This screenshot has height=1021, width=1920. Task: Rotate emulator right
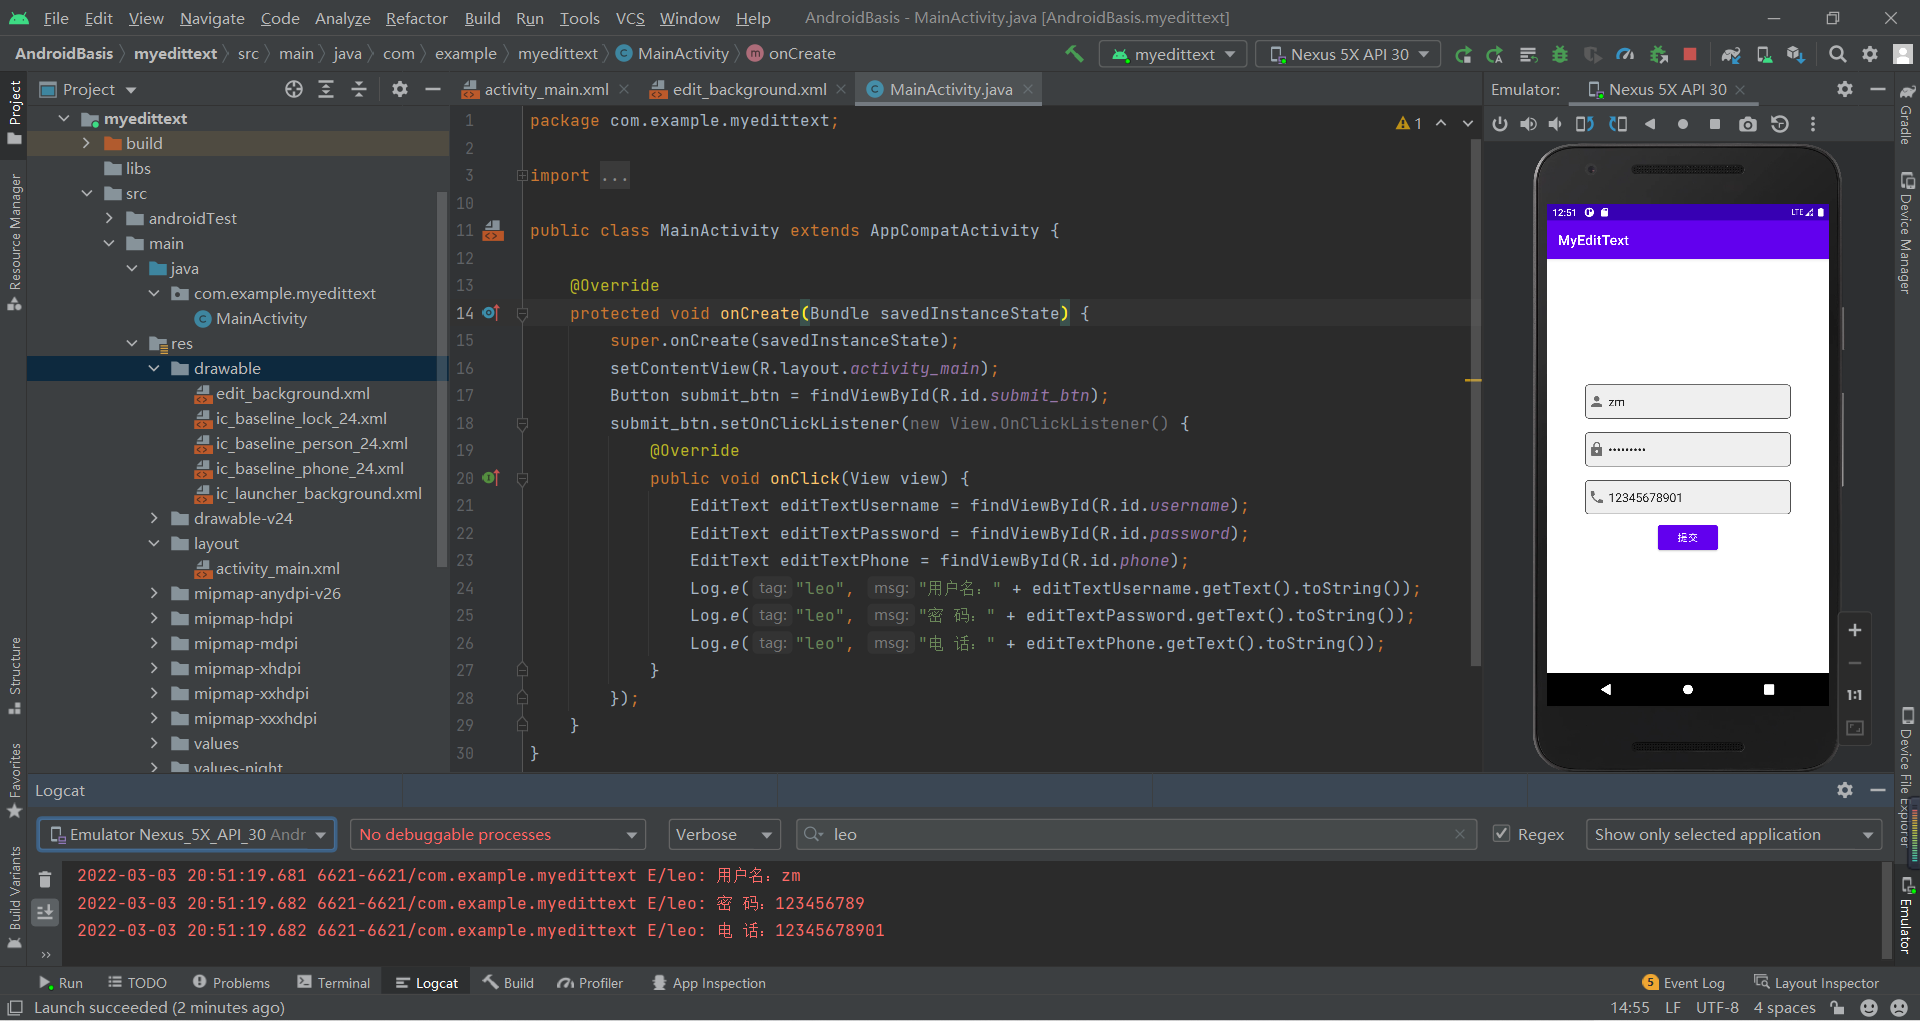tap(1618, 124)
